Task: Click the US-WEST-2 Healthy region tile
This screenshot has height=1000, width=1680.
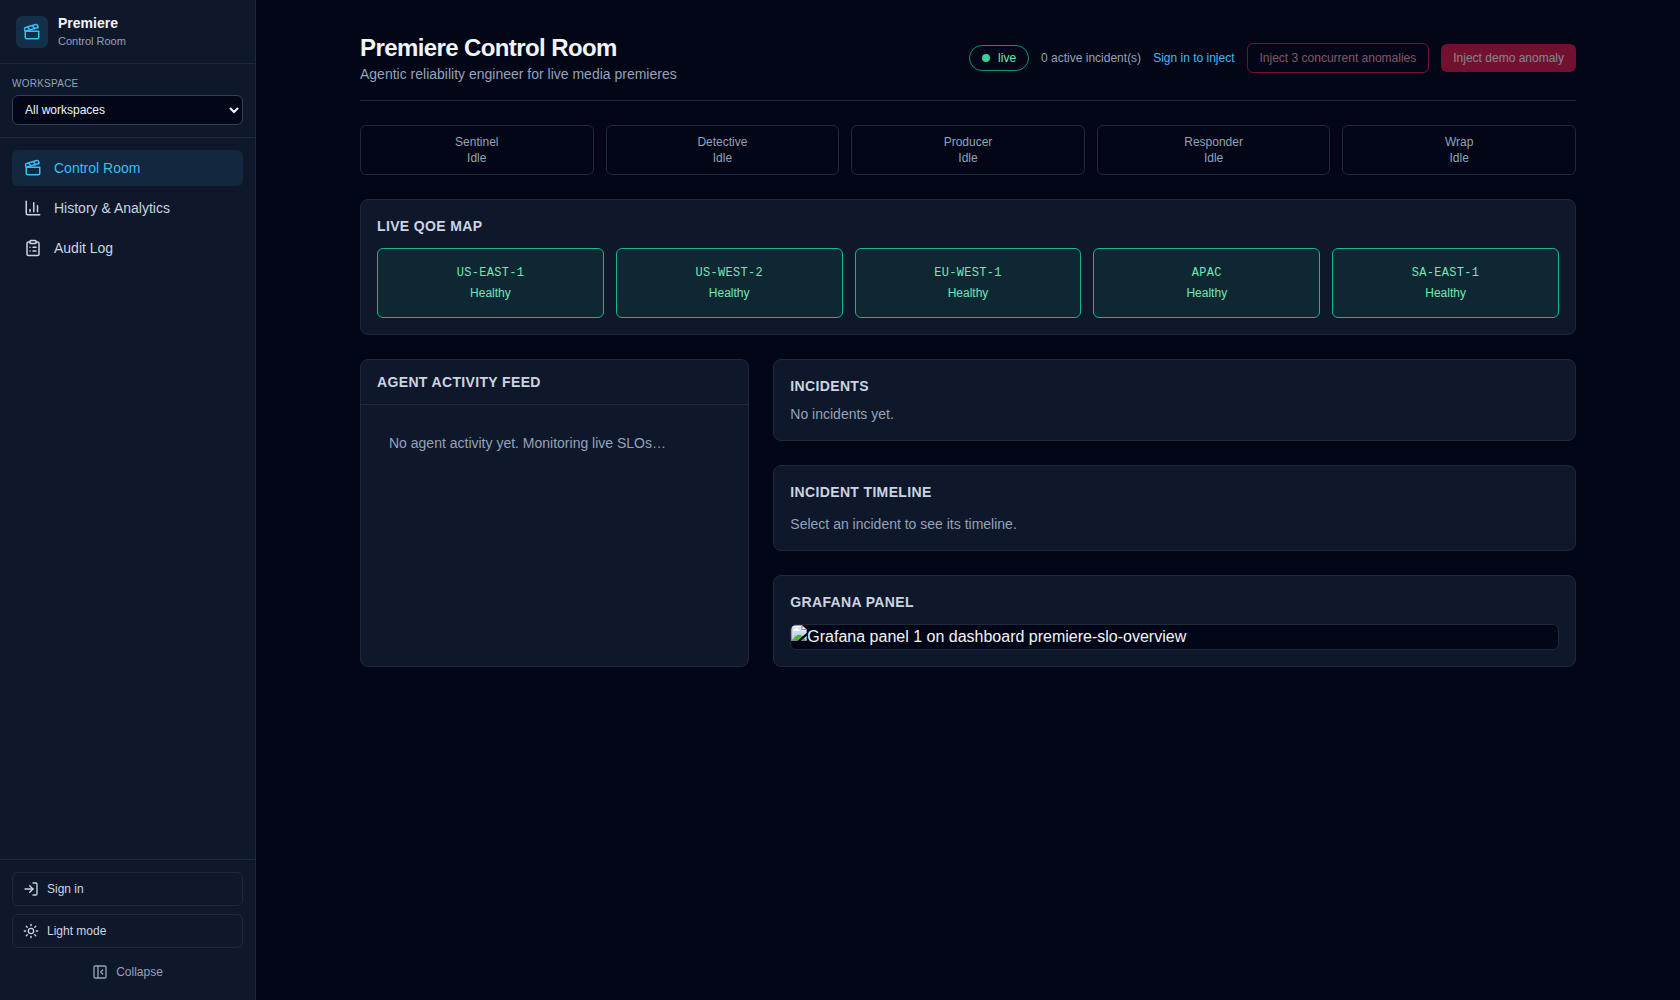Action: point(729,283)
